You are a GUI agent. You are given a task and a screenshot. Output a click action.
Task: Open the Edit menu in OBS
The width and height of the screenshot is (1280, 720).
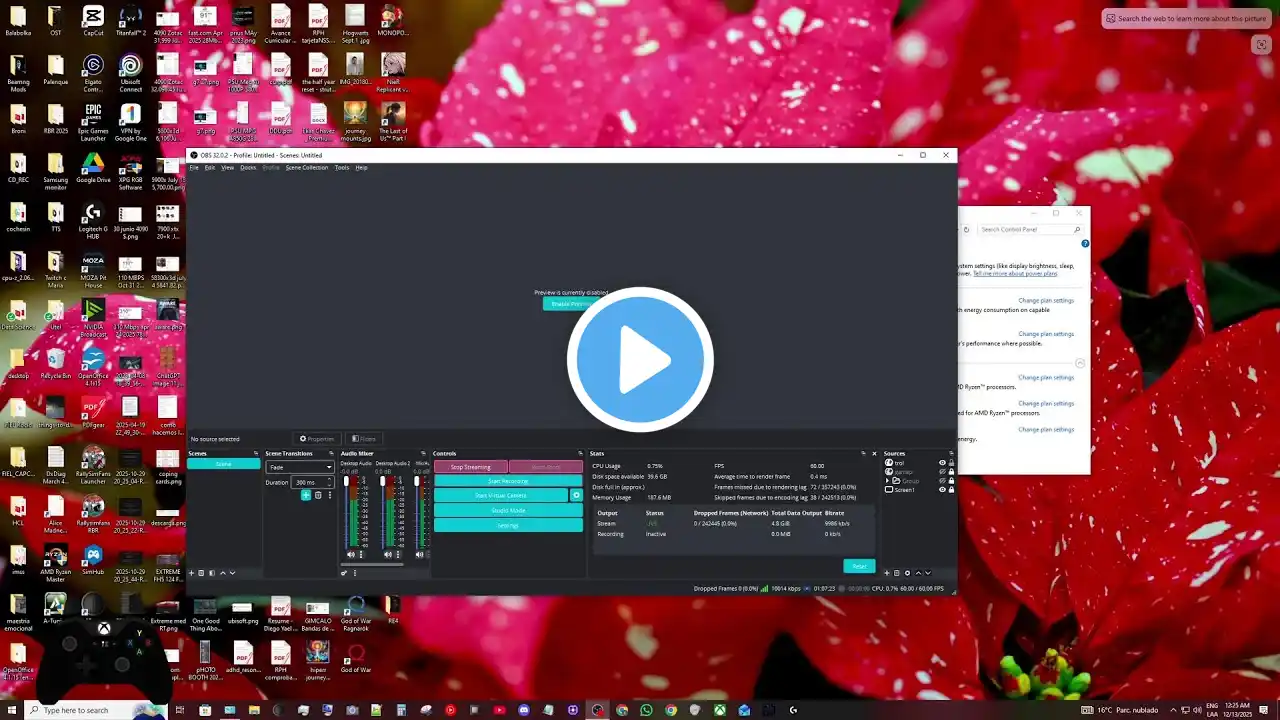pos(210,167)
